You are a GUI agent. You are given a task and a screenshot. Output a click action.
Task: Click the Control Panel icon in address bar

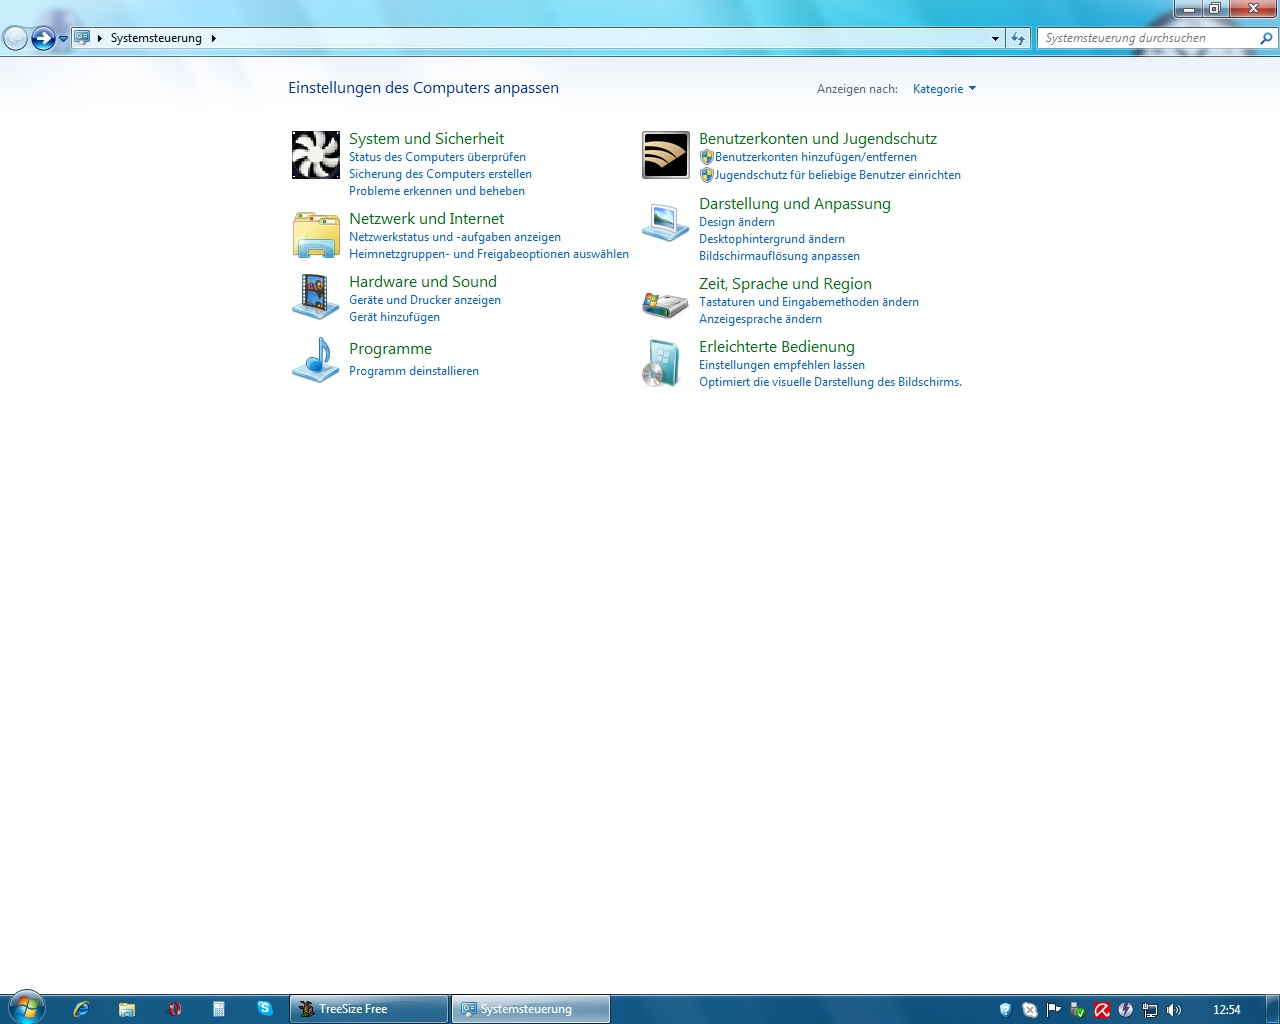click(82, 38)
